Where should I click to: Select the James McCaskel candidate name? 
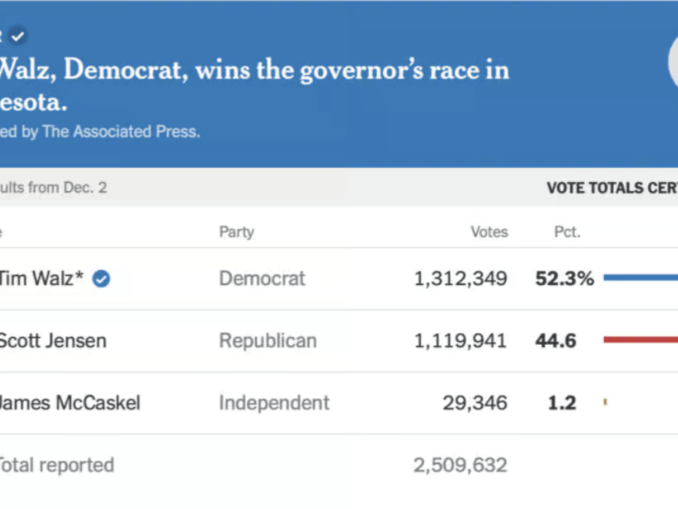pyautogui.click(x=69, y=403)
